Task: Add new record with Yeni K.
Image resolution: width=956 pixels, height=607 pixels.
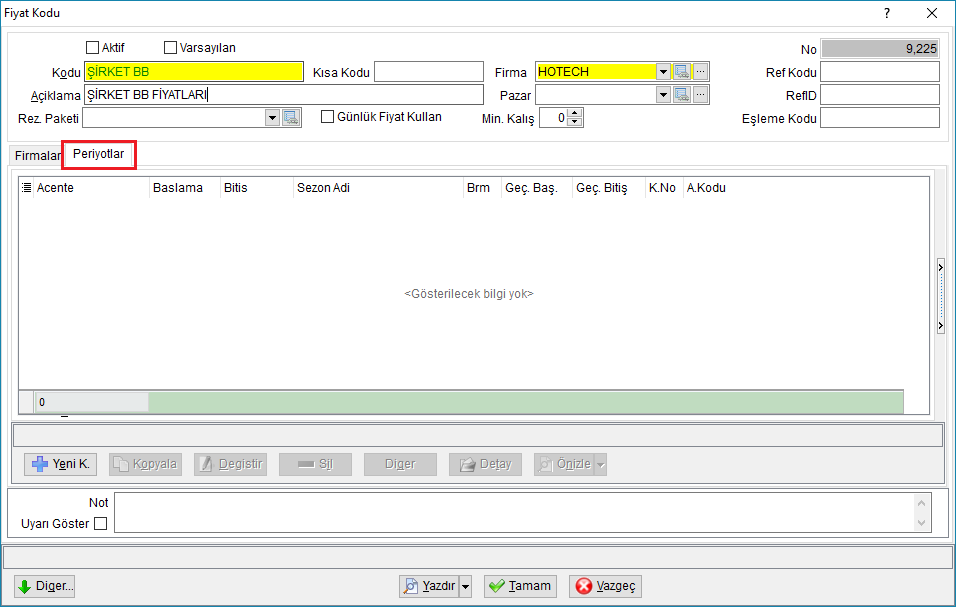Action: tap(60, 464)
